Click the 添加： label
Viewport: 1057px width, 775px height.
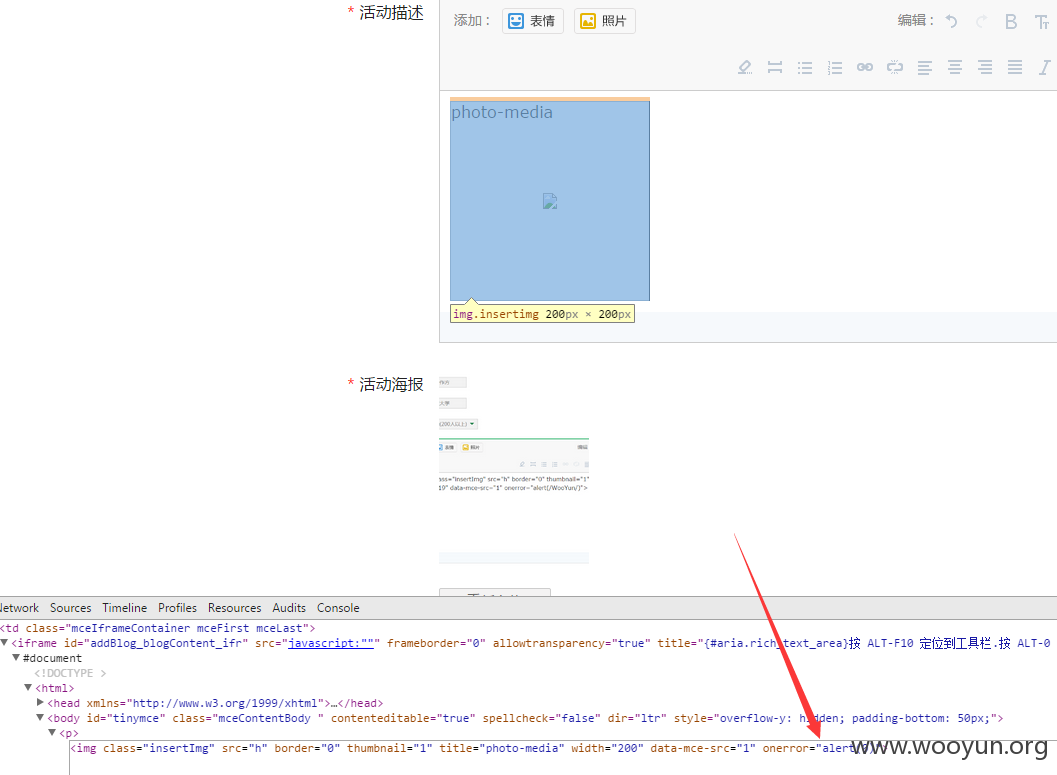tap(473, 21)
